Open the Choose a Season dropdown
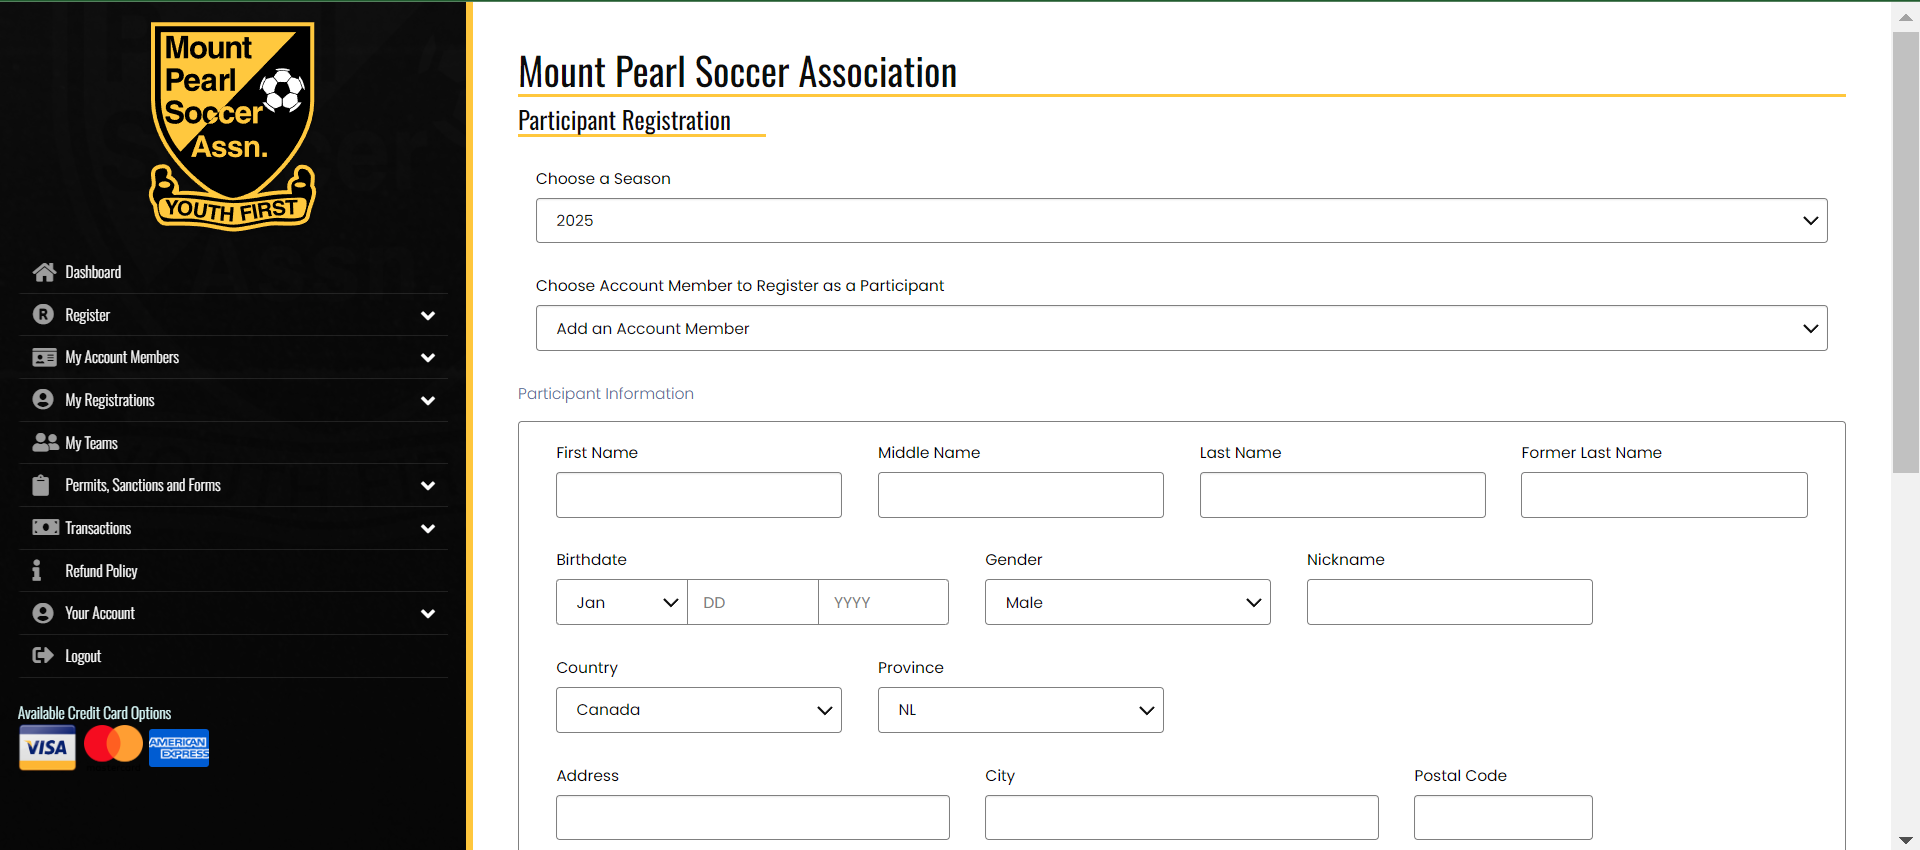Viewport: 1920px width, 850px height. (x=1181, y=220)
